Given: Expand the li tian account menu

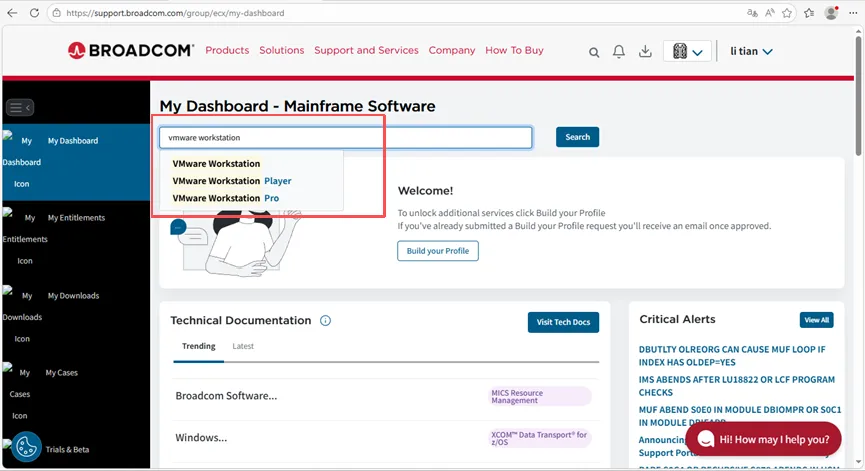Looking at the screenshot, I should click(751, 51).
